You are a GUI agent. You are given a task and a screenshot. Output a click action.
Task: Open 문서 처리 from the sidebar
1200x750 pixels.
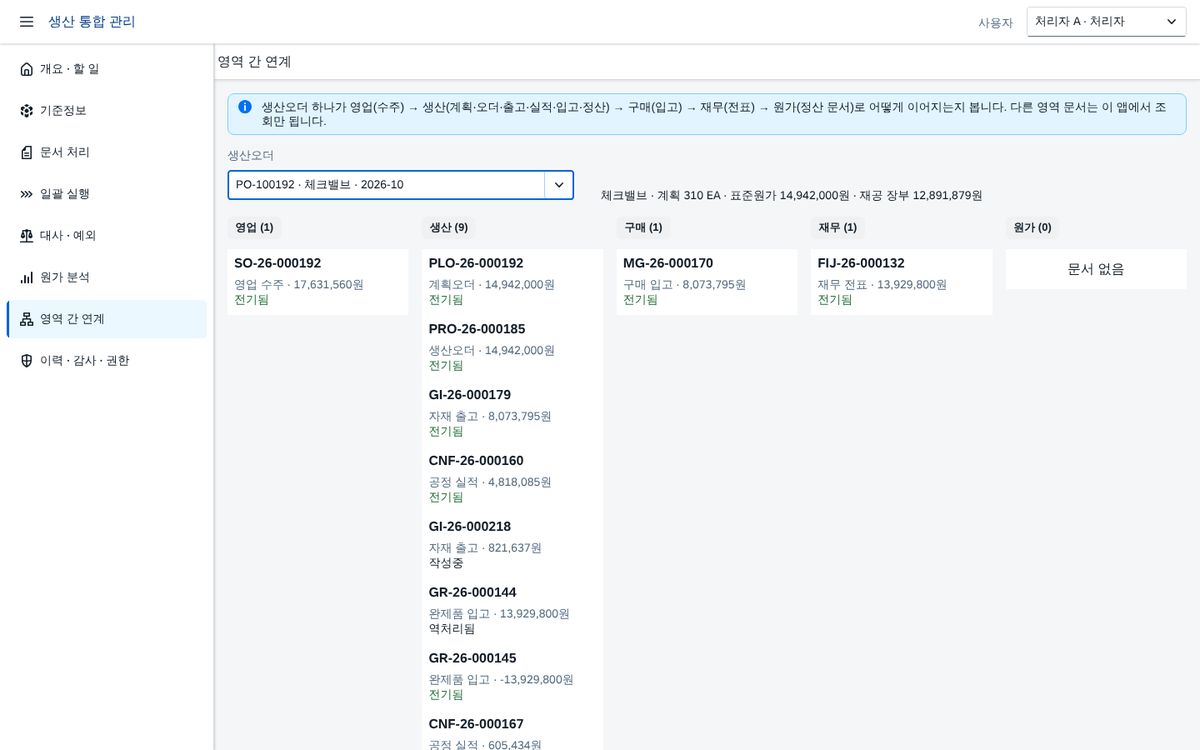coord(107,152)
